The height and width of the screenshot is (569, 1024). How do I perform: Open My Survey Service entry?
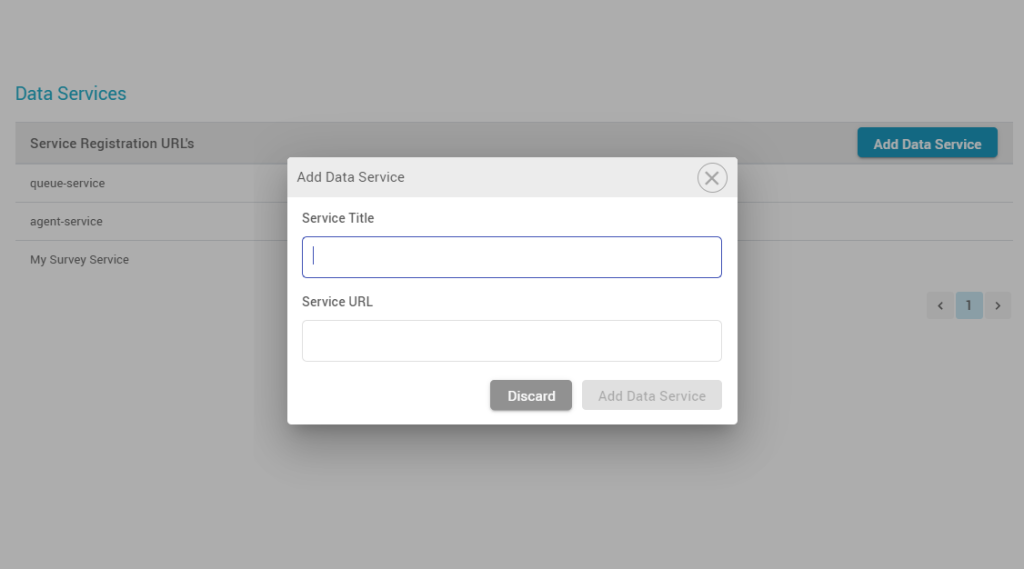click(79, 259)
